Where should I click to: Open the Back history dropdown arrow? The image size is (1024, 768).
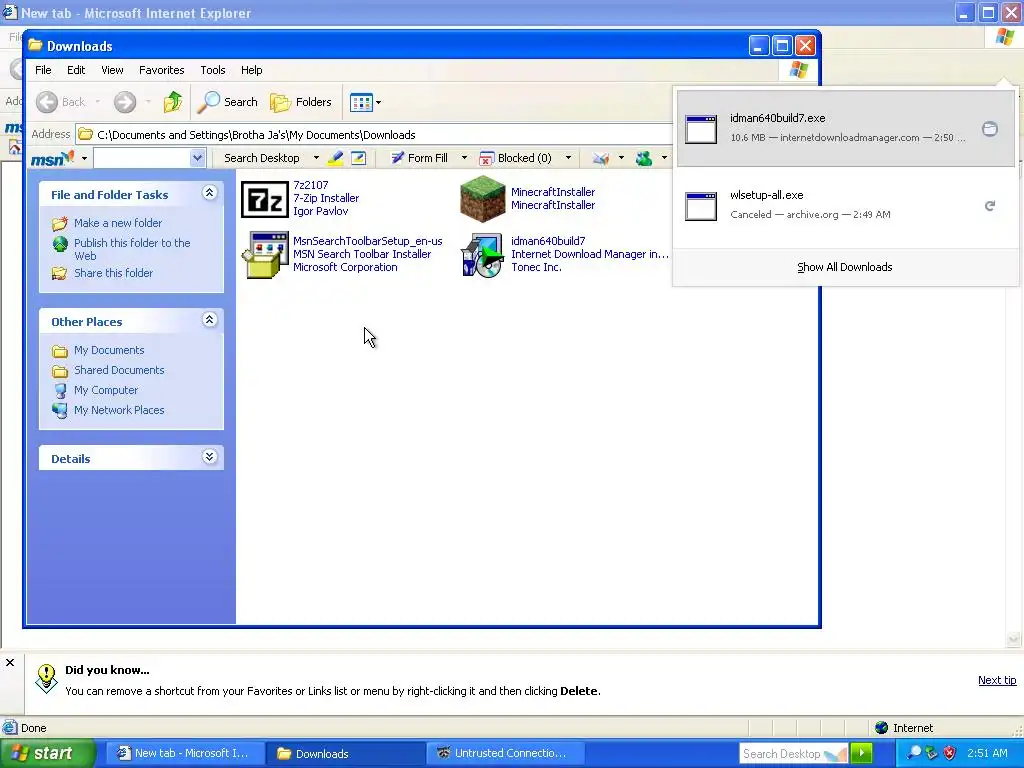[x=98, y=102]
